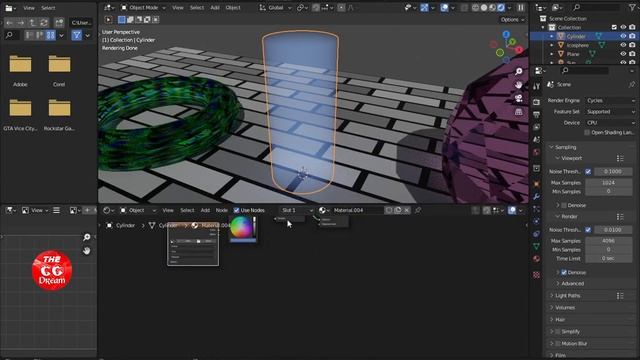Open the viewport View menu
Screen dimensions: 640x360
pyautogui.click(x=178, y=8)
